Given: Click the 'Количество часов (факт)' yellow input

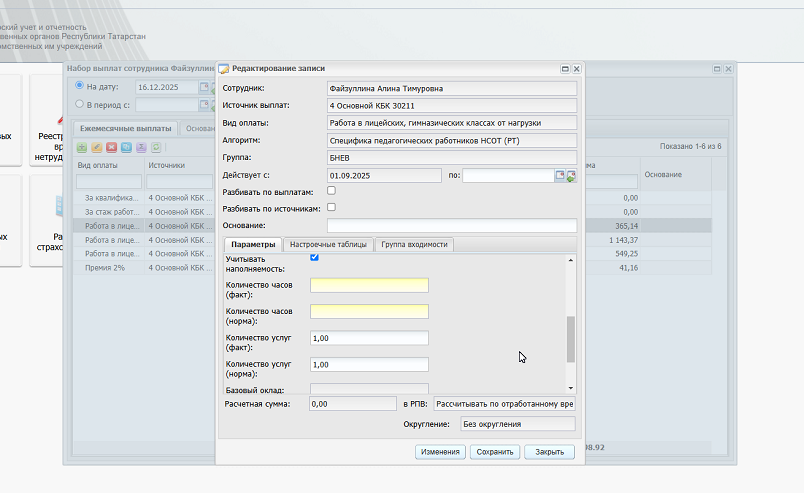Looking at the screenshot, I should (369, 285).
